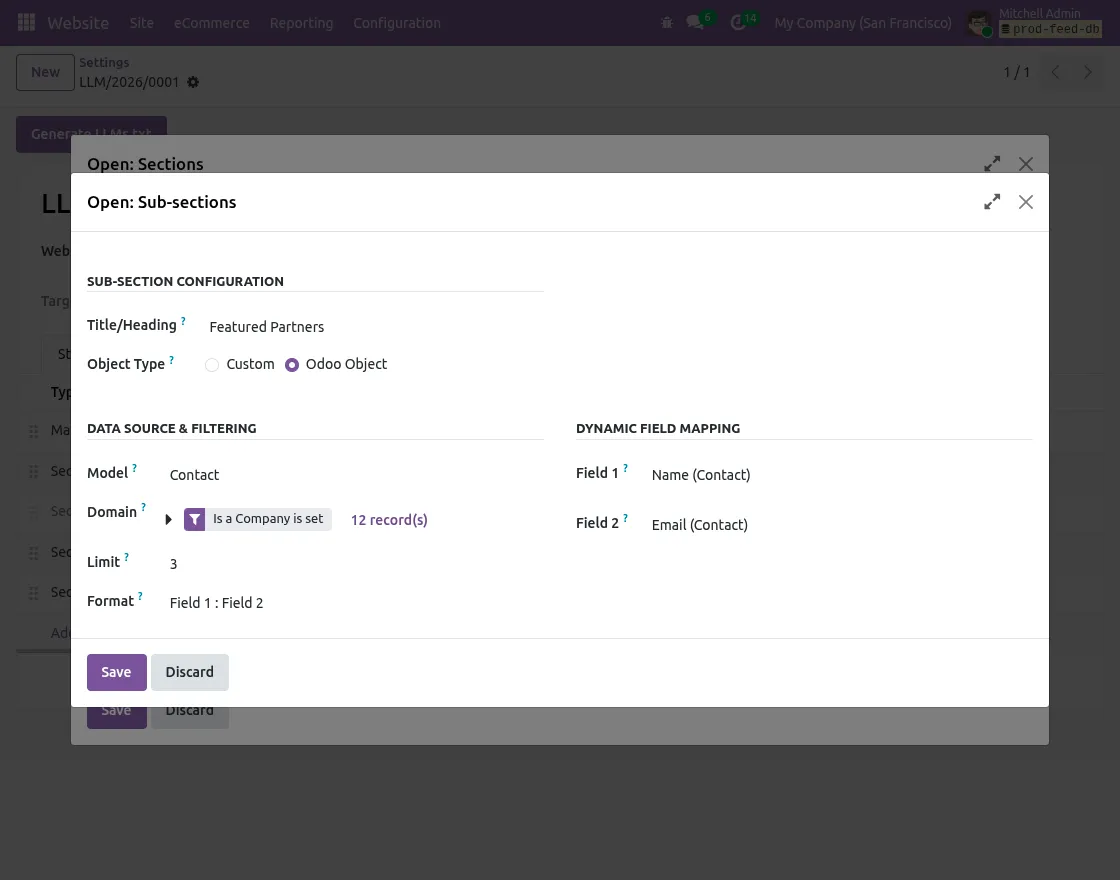Viewport: 1120px width, 880px height.
Task: Open the eCommerce menu
Action: [211, 23]
